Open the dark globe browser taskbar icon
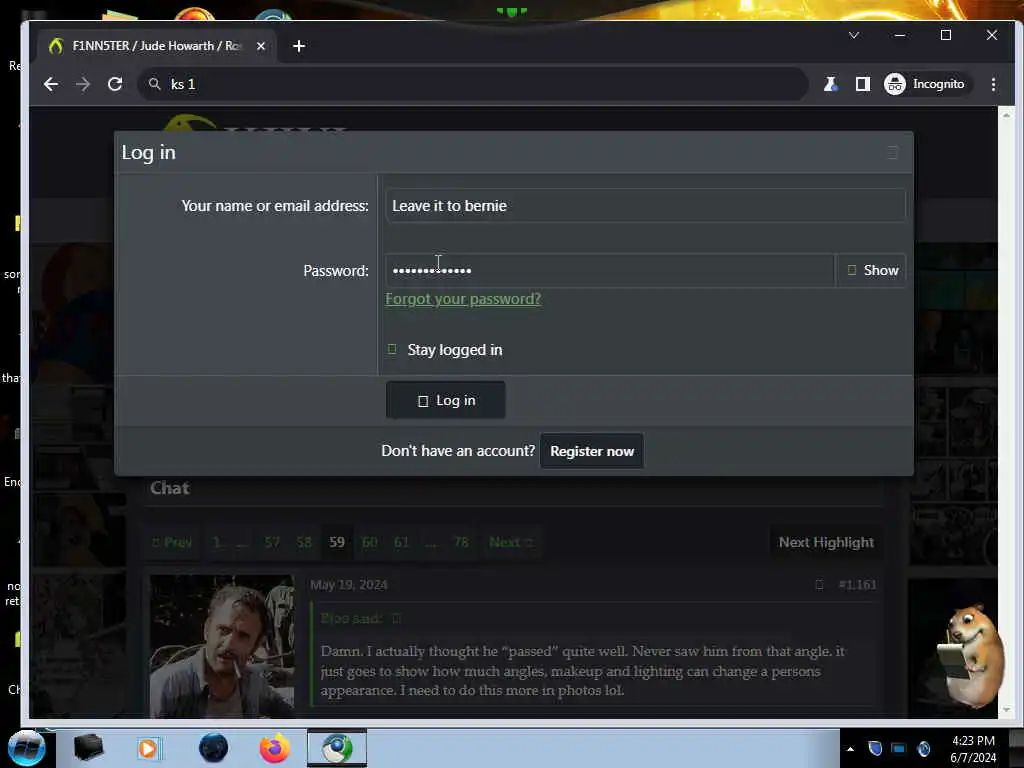Image resolution: width=1024 pixels, height=768 pixels. pyautogui.click(x=214, y=748)
